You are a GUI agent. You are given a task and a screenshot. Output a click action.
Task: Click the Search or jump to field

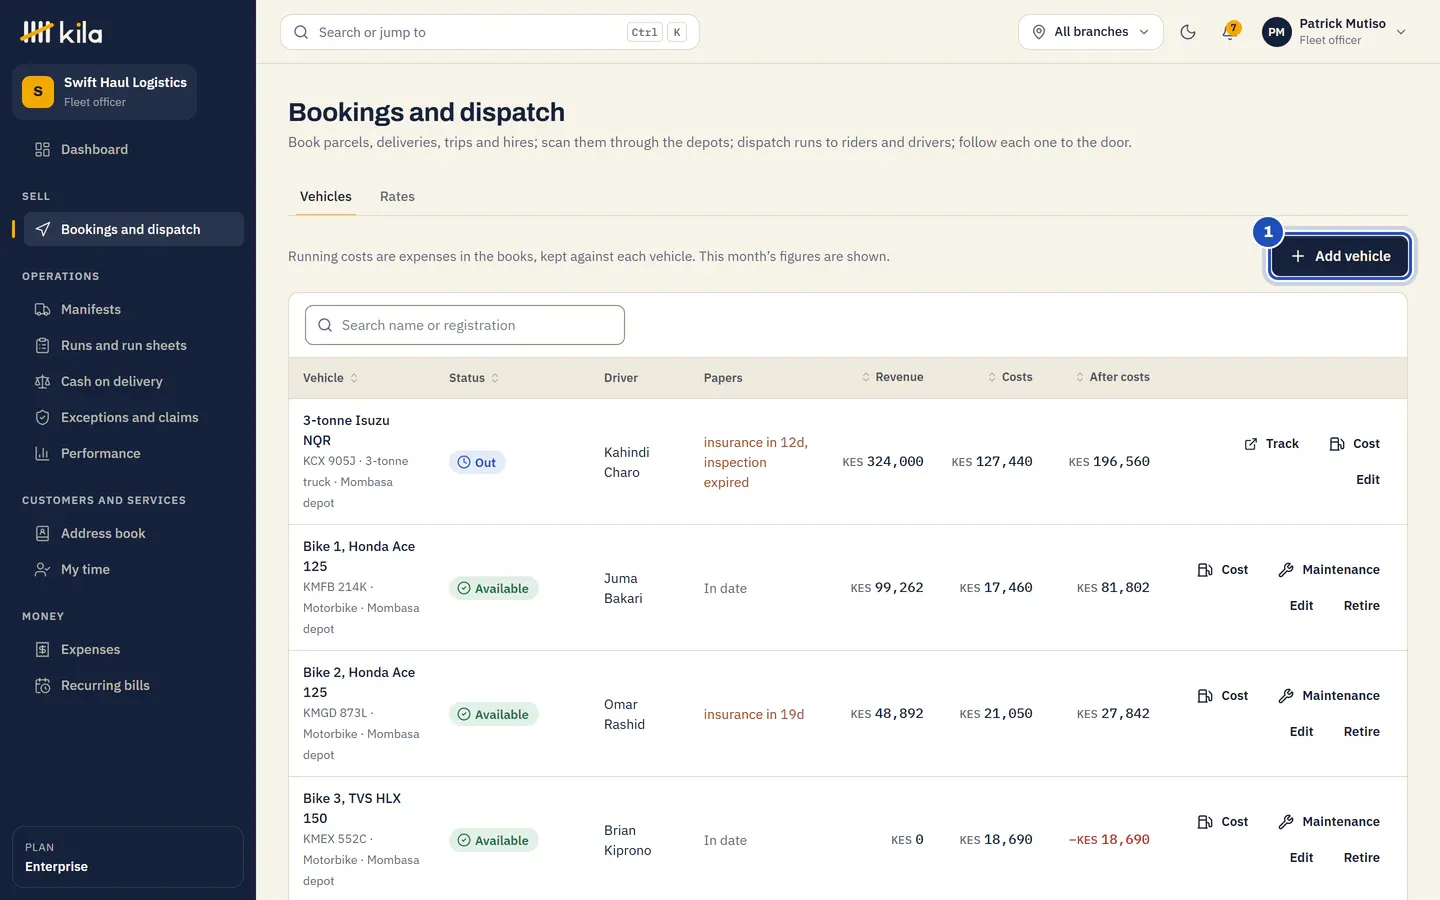[490, 32]
